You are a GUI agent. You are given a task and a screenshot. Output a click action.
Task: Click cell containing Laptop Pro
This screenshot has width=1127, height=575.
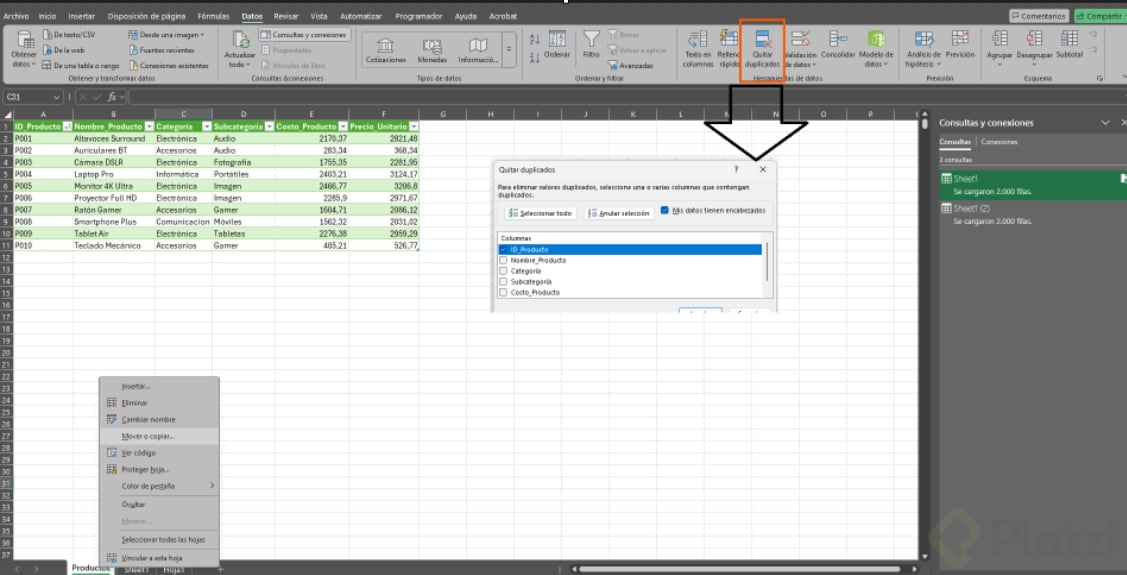114,174
